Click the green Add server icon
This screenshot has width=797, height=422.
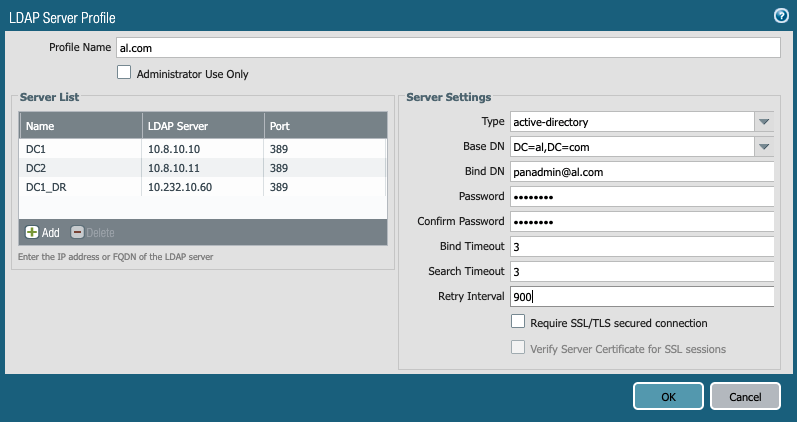coord(32,232)
